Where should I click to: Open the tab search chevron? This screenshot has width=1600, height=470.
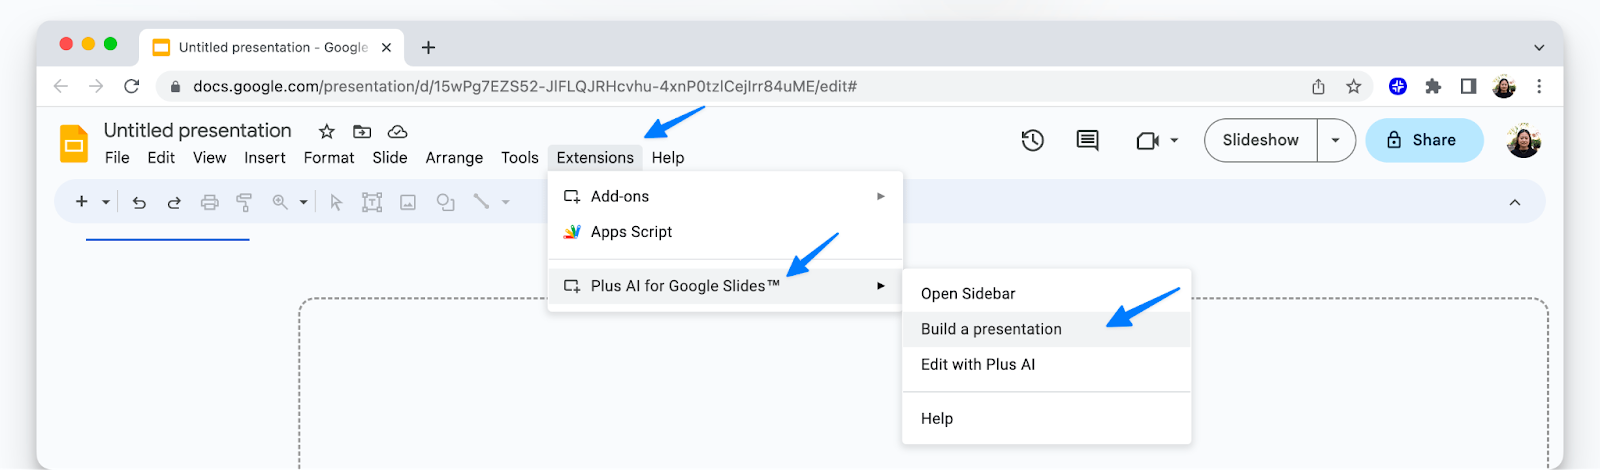coord(1539,47)
